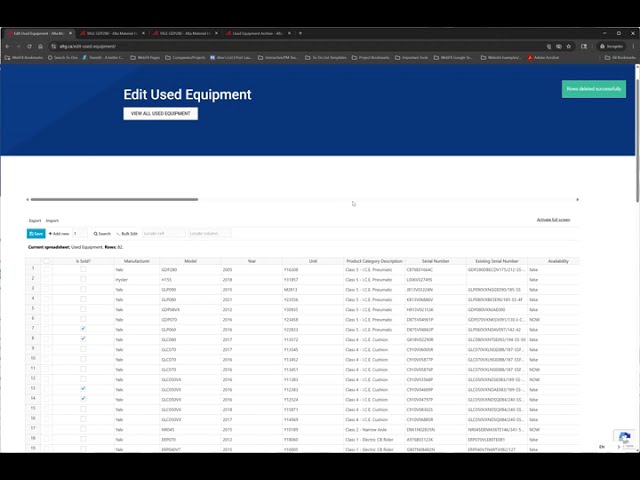Switch to the Used Equipment Archive tab
Image resolution: width=640 pixels, height=480 pixels.
pos(257,33)
